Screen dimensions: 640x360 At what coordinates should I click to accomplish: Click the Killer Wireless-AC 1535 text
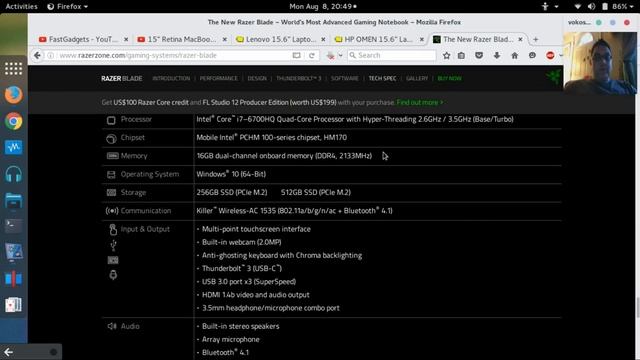tap(294, 211)
